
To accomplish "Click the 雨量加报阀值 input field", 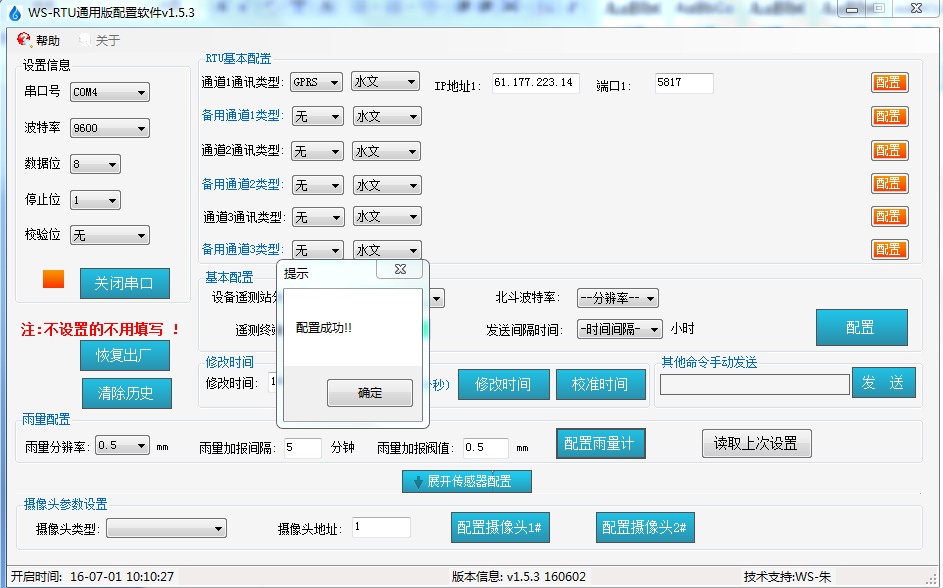I will (x=485, y=448).
